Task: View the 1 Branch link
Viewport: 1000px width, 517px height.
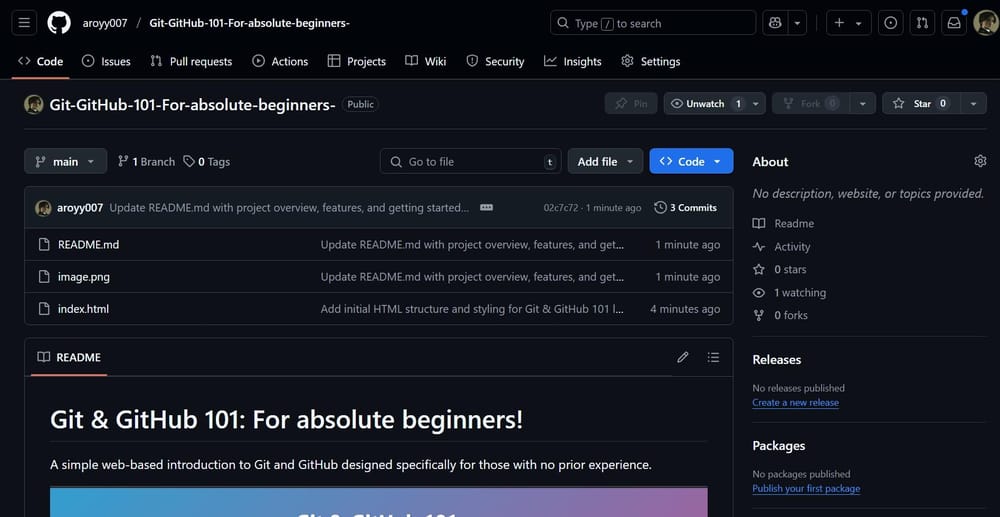Action: pyautogui.click(x=146, y=162)
